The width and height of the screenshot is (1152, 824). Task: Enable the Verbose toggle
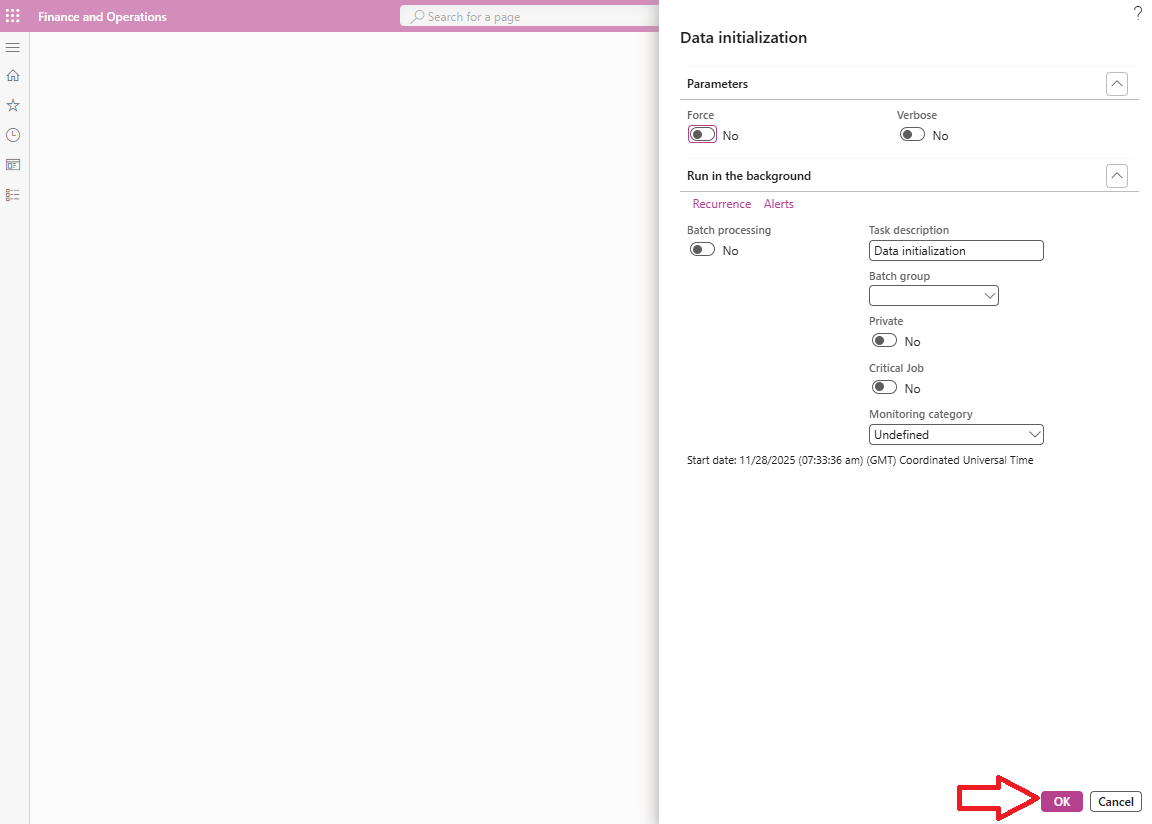point(912,135)
